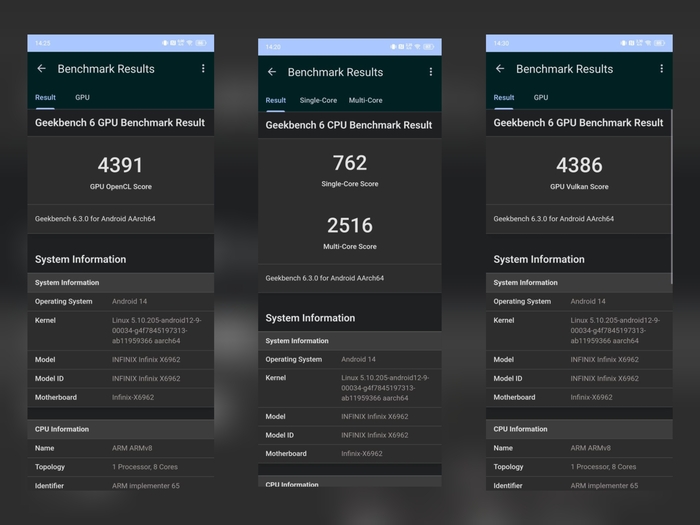Tap back arrow on the Vulkan result screen
This screenshot has width=700, height=525.
[x=500, y=69]
